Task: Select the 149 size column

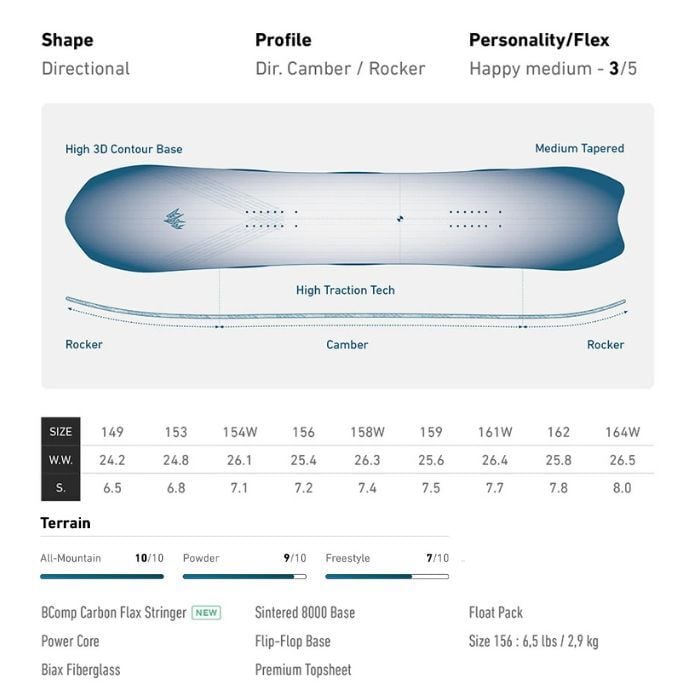Action: click(x=112, y=432)
